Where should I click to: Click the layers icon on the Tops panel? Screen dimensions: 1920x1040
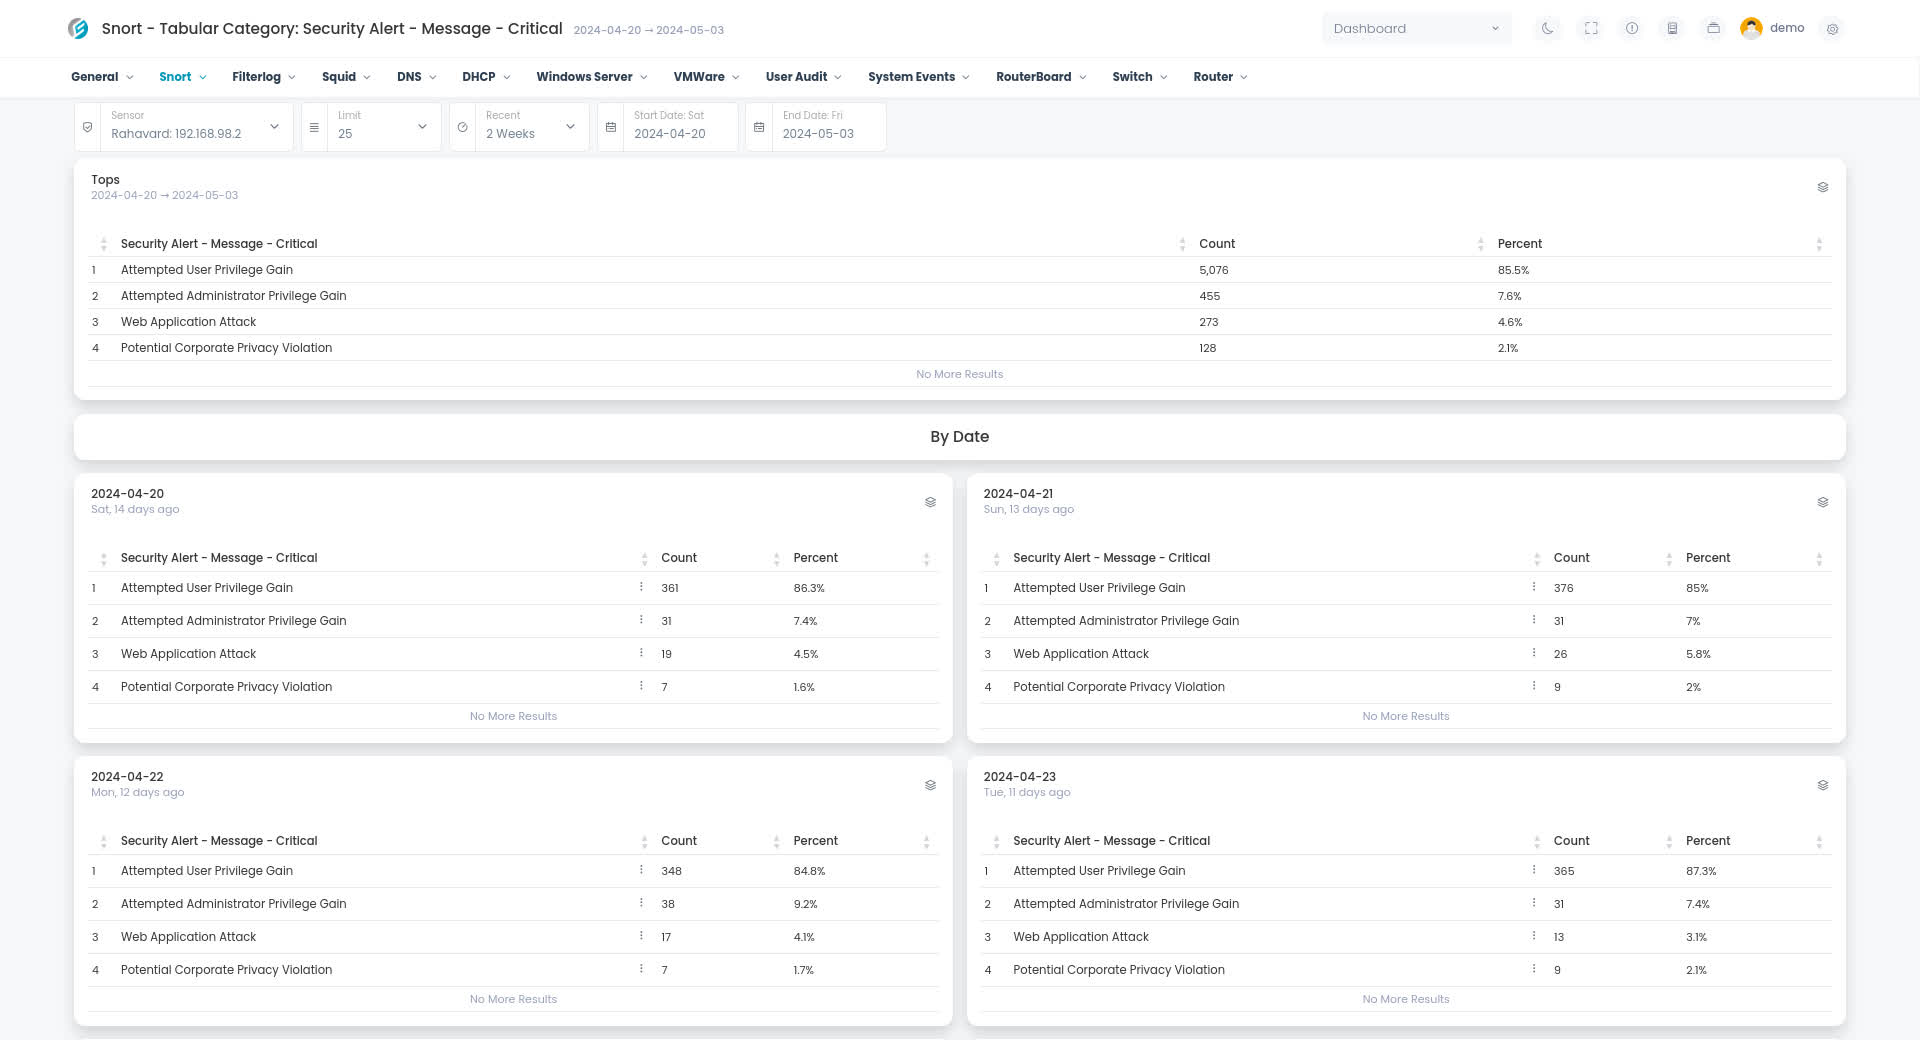click(1822, 187)
